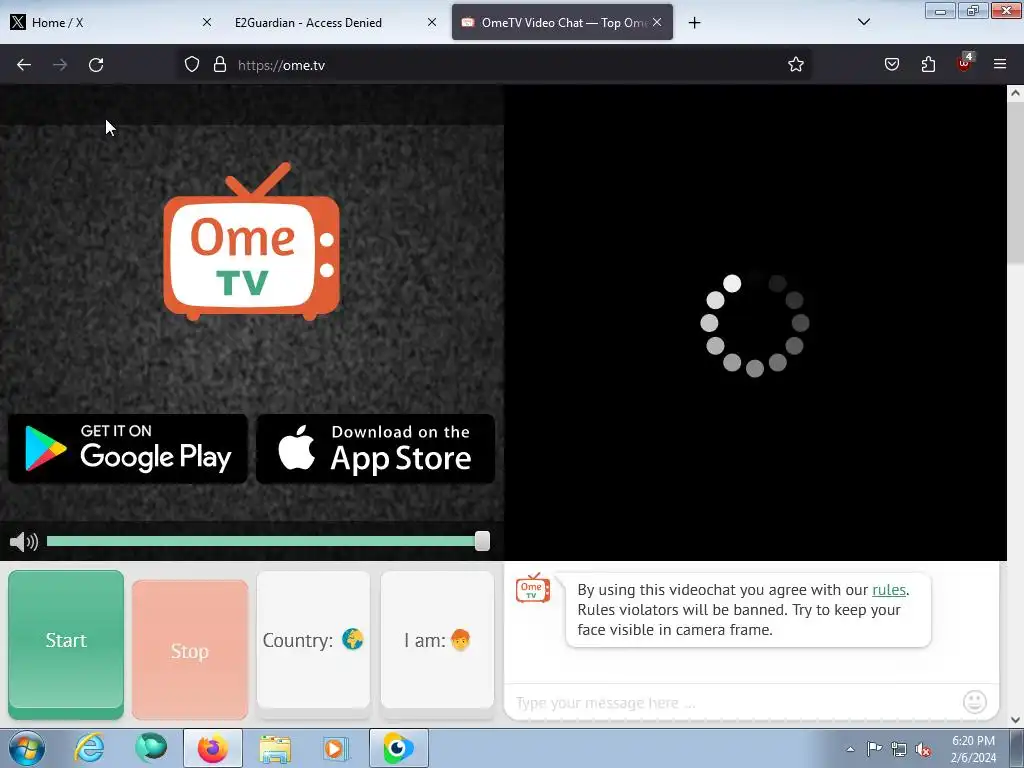Open the network tray icon

click(899, 749)
